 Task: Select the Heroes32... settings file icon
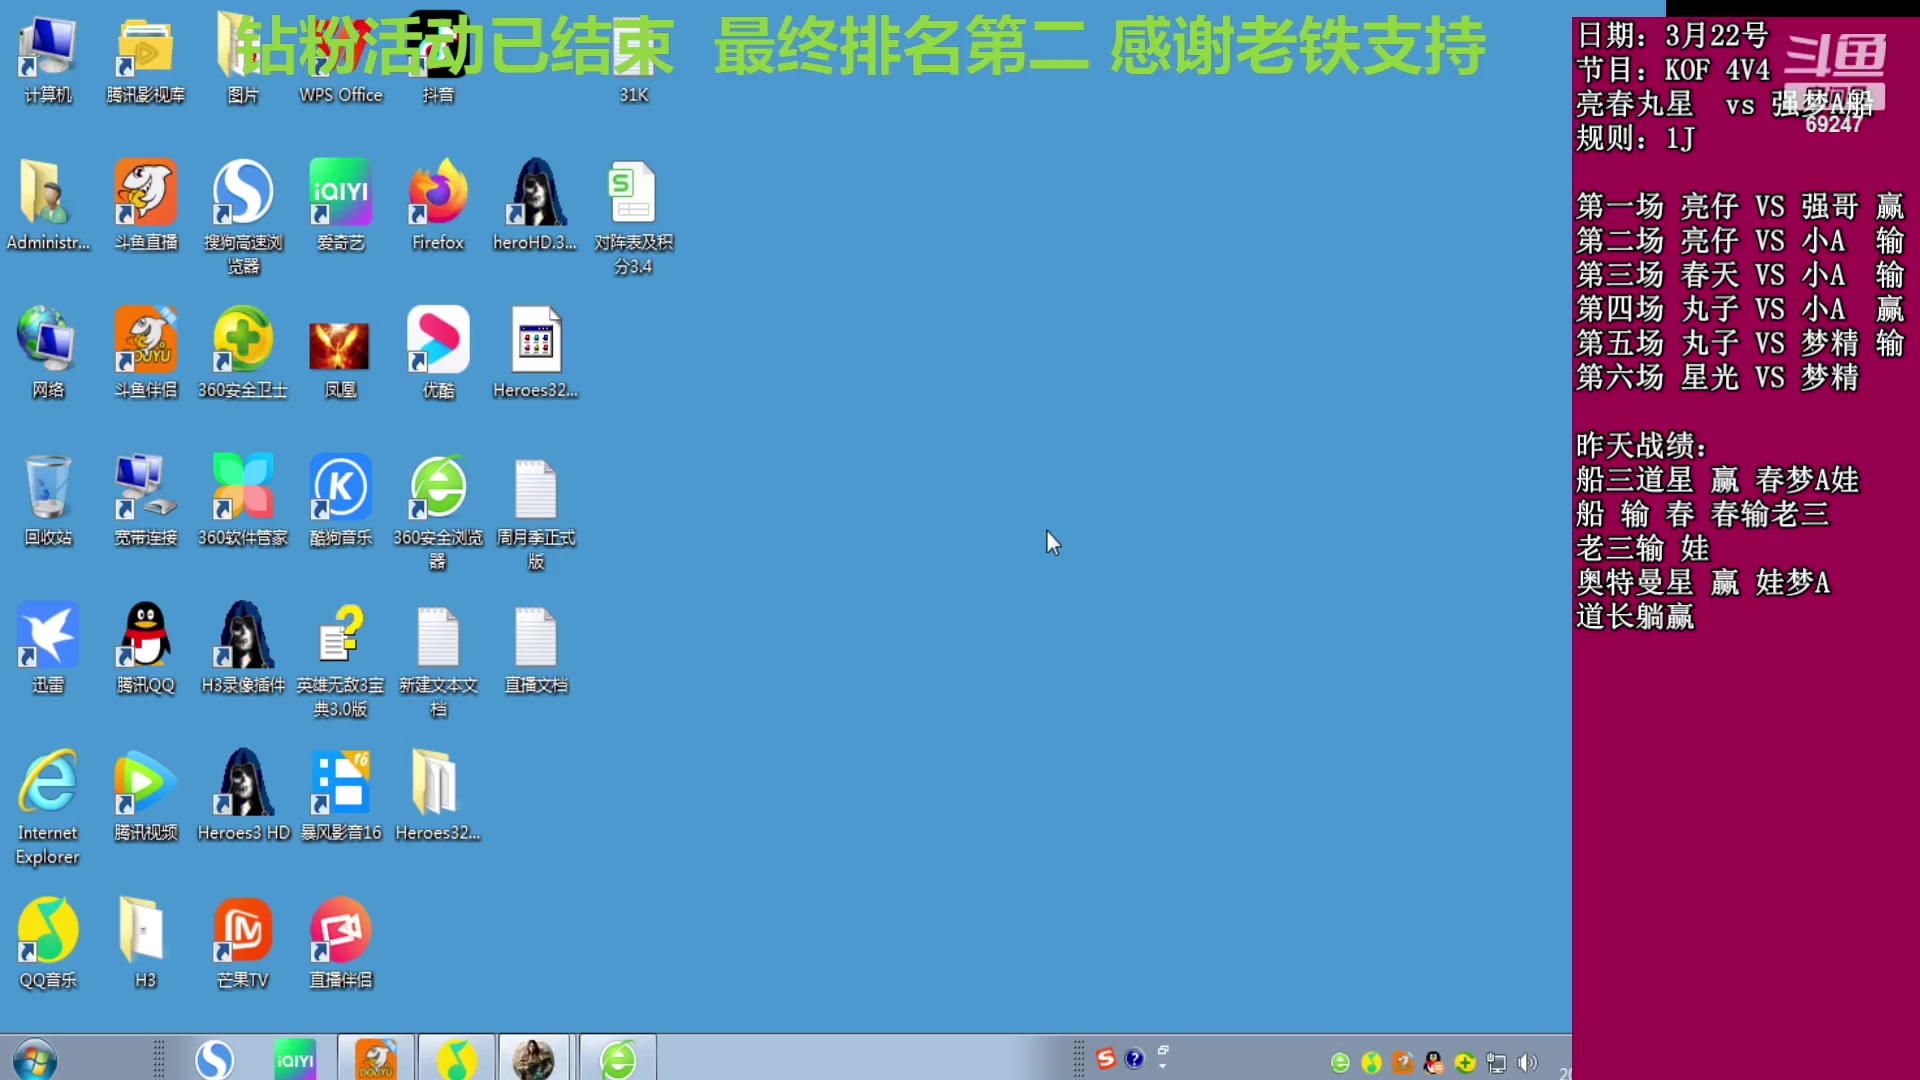(535, 353)
